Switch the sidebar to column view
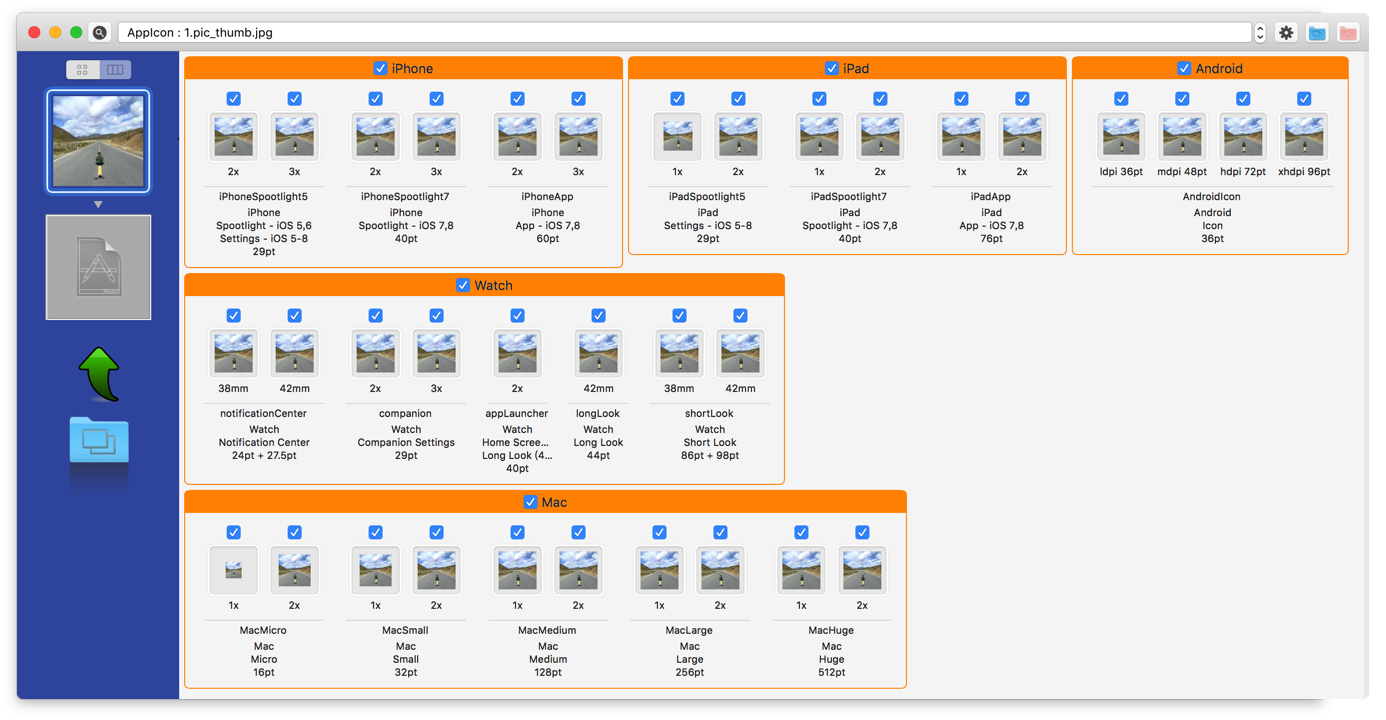The height and width of the screenshot is (720, 1386). [x=115, y=70]
